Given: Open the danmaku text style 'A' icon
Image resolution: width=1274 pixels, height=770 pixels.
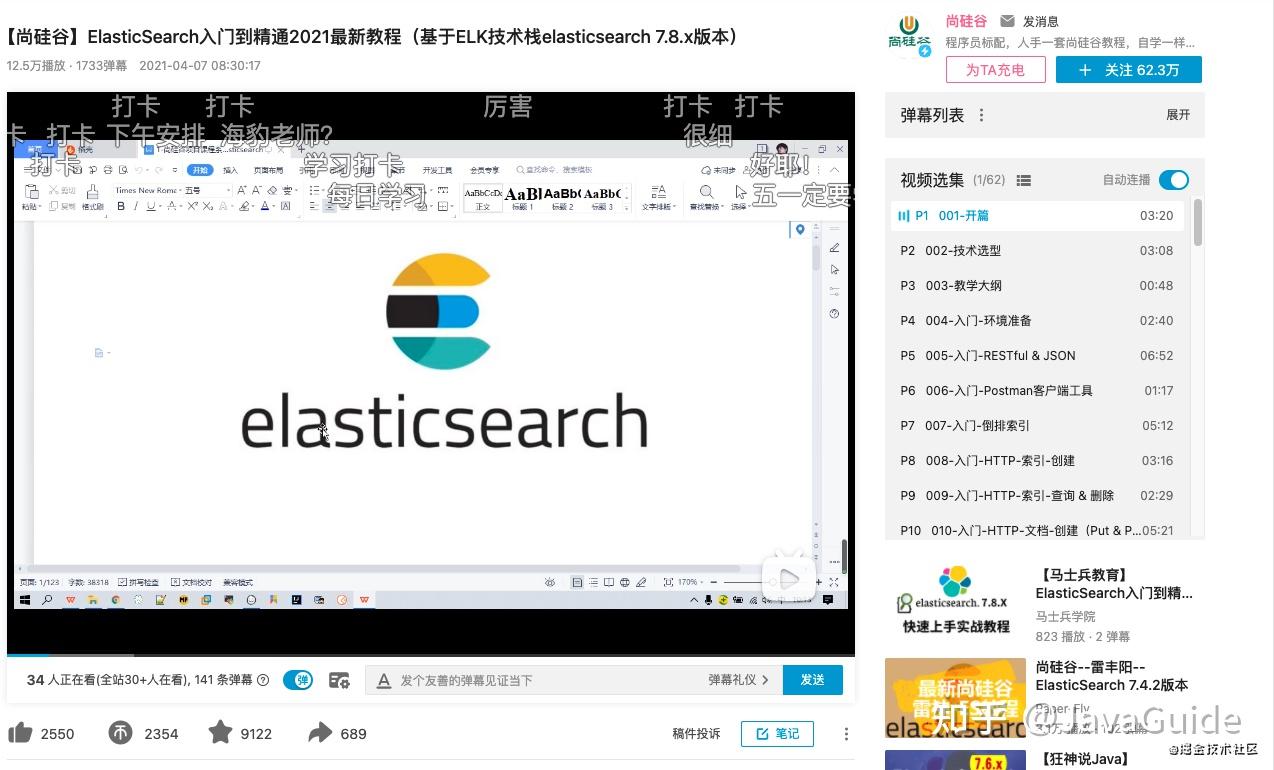Looking at the screenshot, I should click(x=383, y=680).
